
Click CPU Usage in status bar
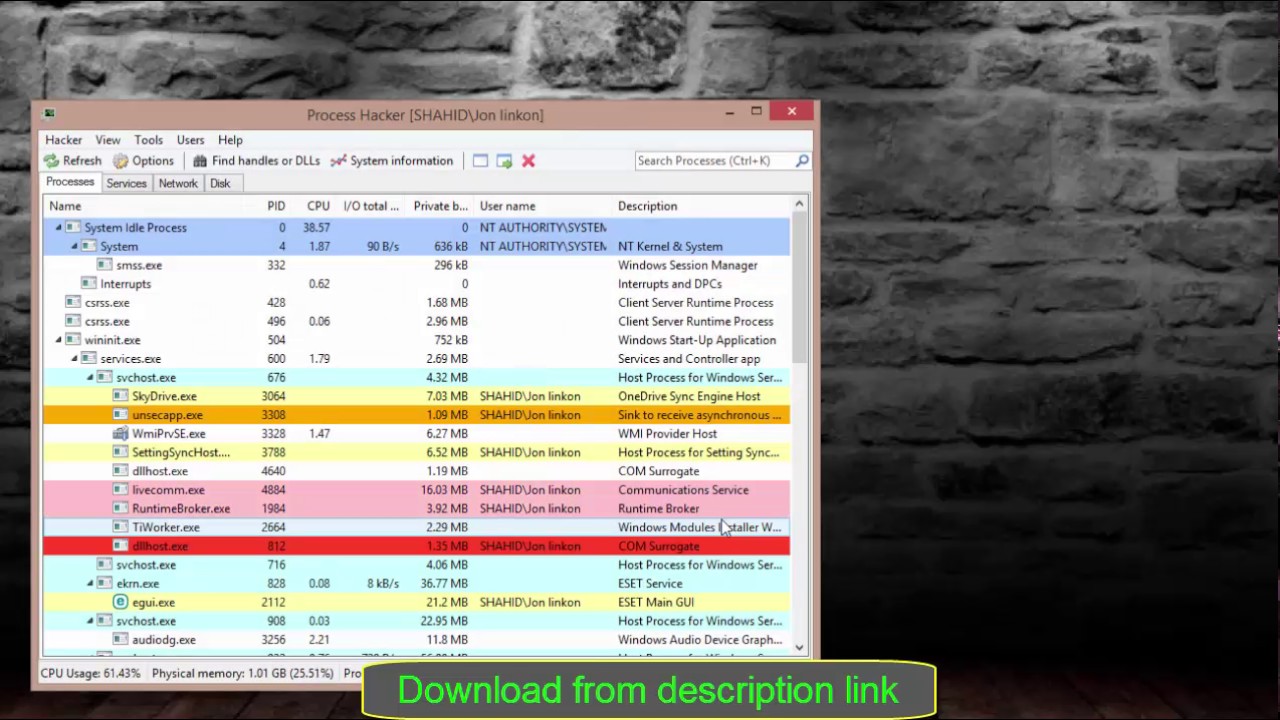pos(90,674)
